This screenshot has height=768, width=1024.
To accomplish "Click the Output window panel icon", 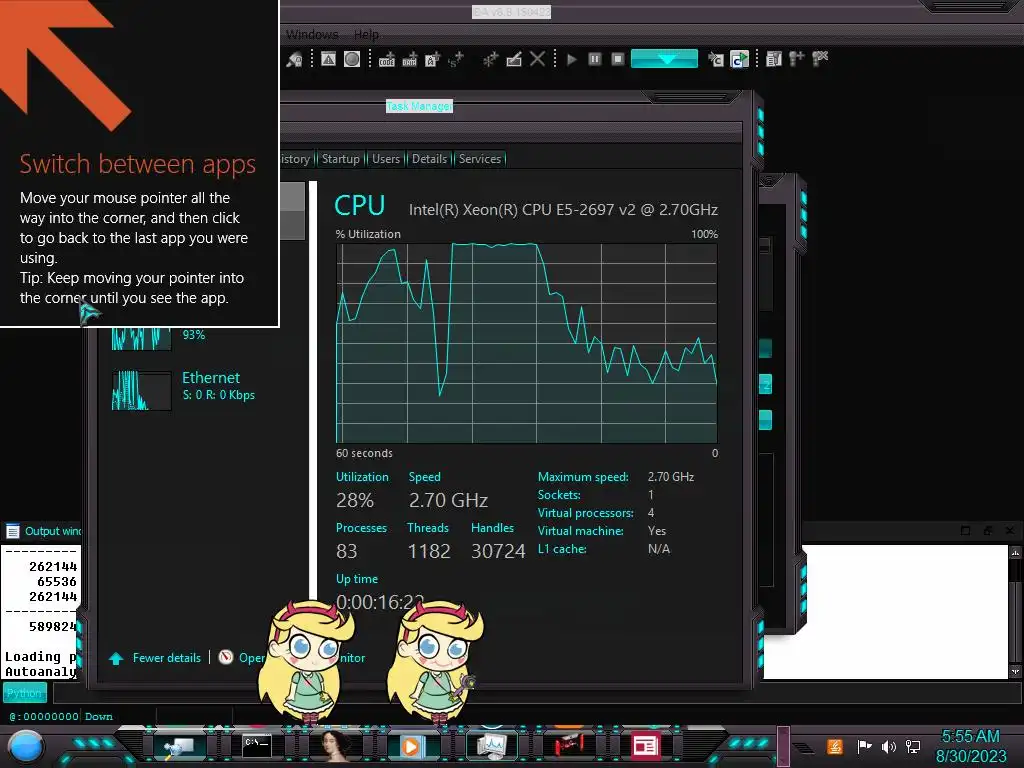I will [12, 530].
